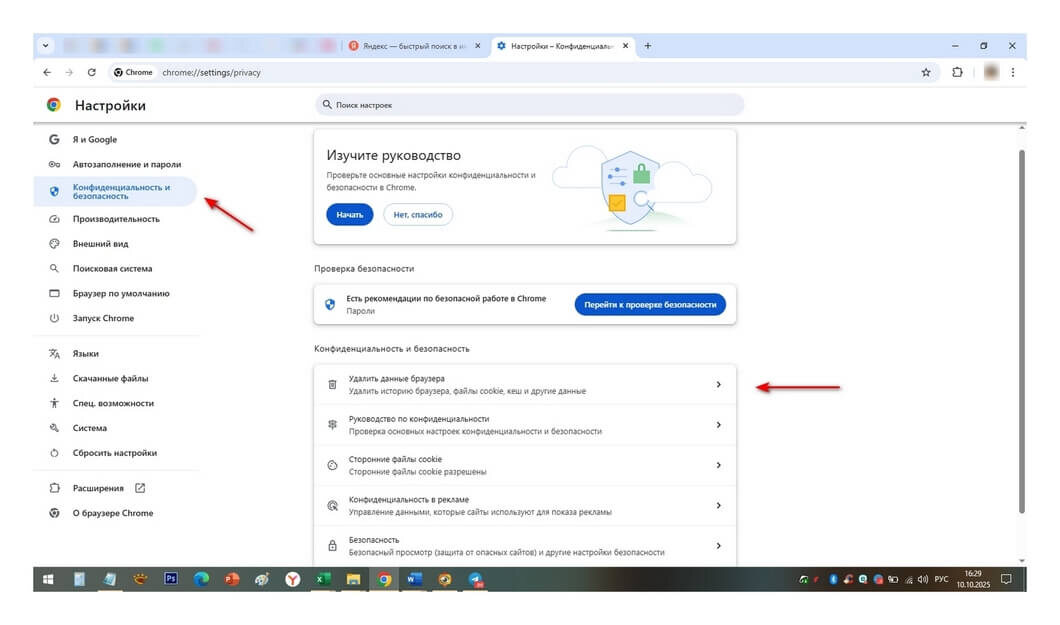1060x625 pixels.
Task: Open Telegram from the taskbar
Action: (x=475, y=579)
